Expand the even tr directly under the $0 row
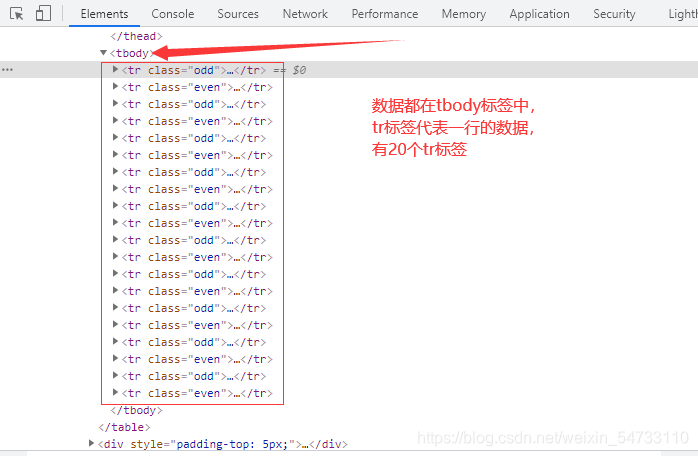Image resolution: width=698 pixels, height=456 pixels. coord(115,86)
